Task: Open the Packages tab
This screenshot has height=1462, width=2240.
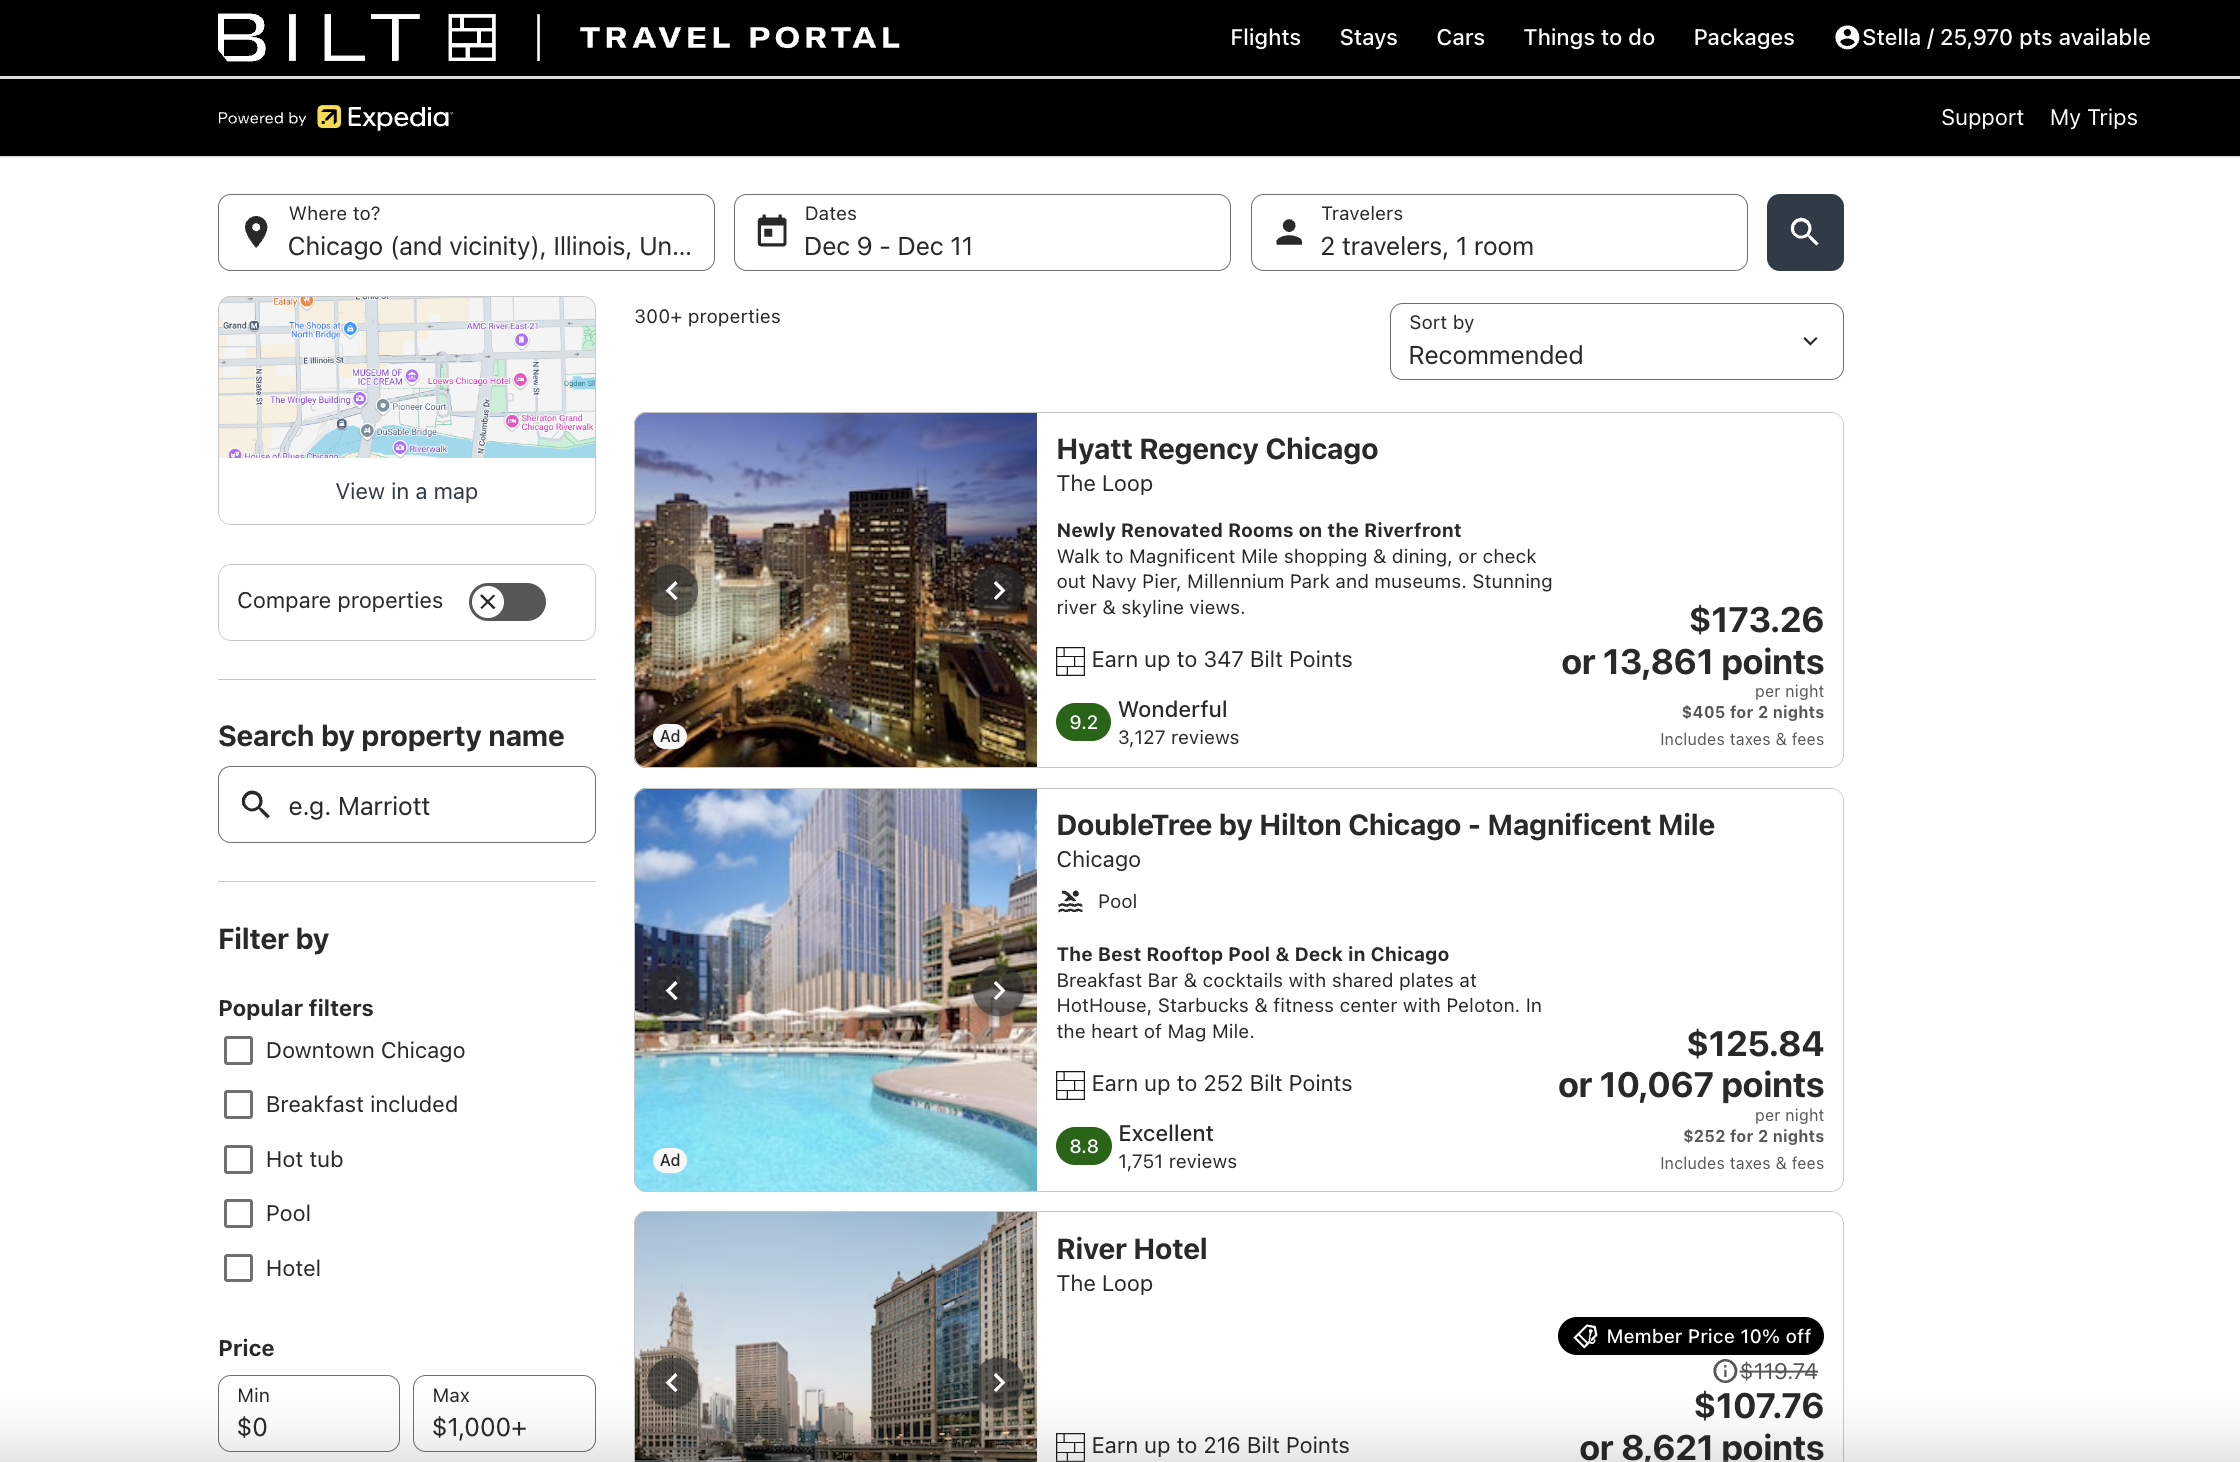Action: [x=1743, y=37]
